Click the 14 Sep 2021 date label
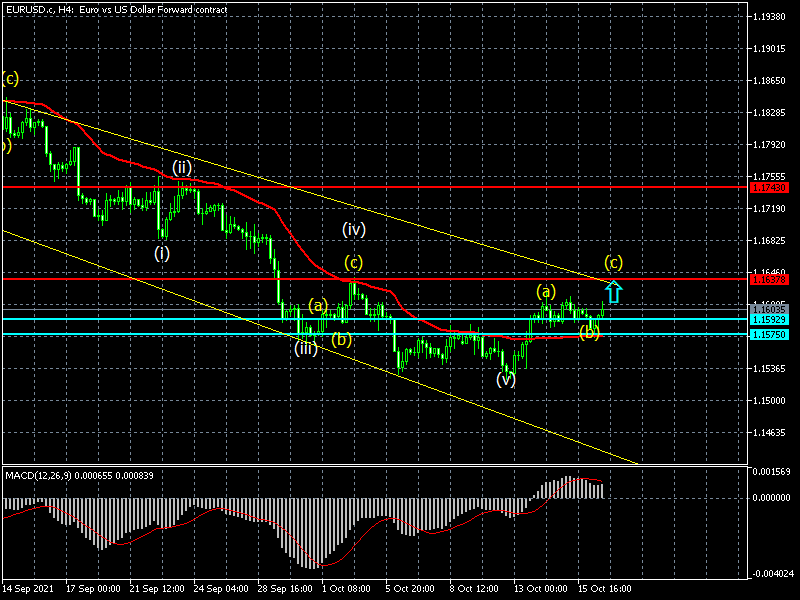The image size is (800, 600). [x=27, y=590]
